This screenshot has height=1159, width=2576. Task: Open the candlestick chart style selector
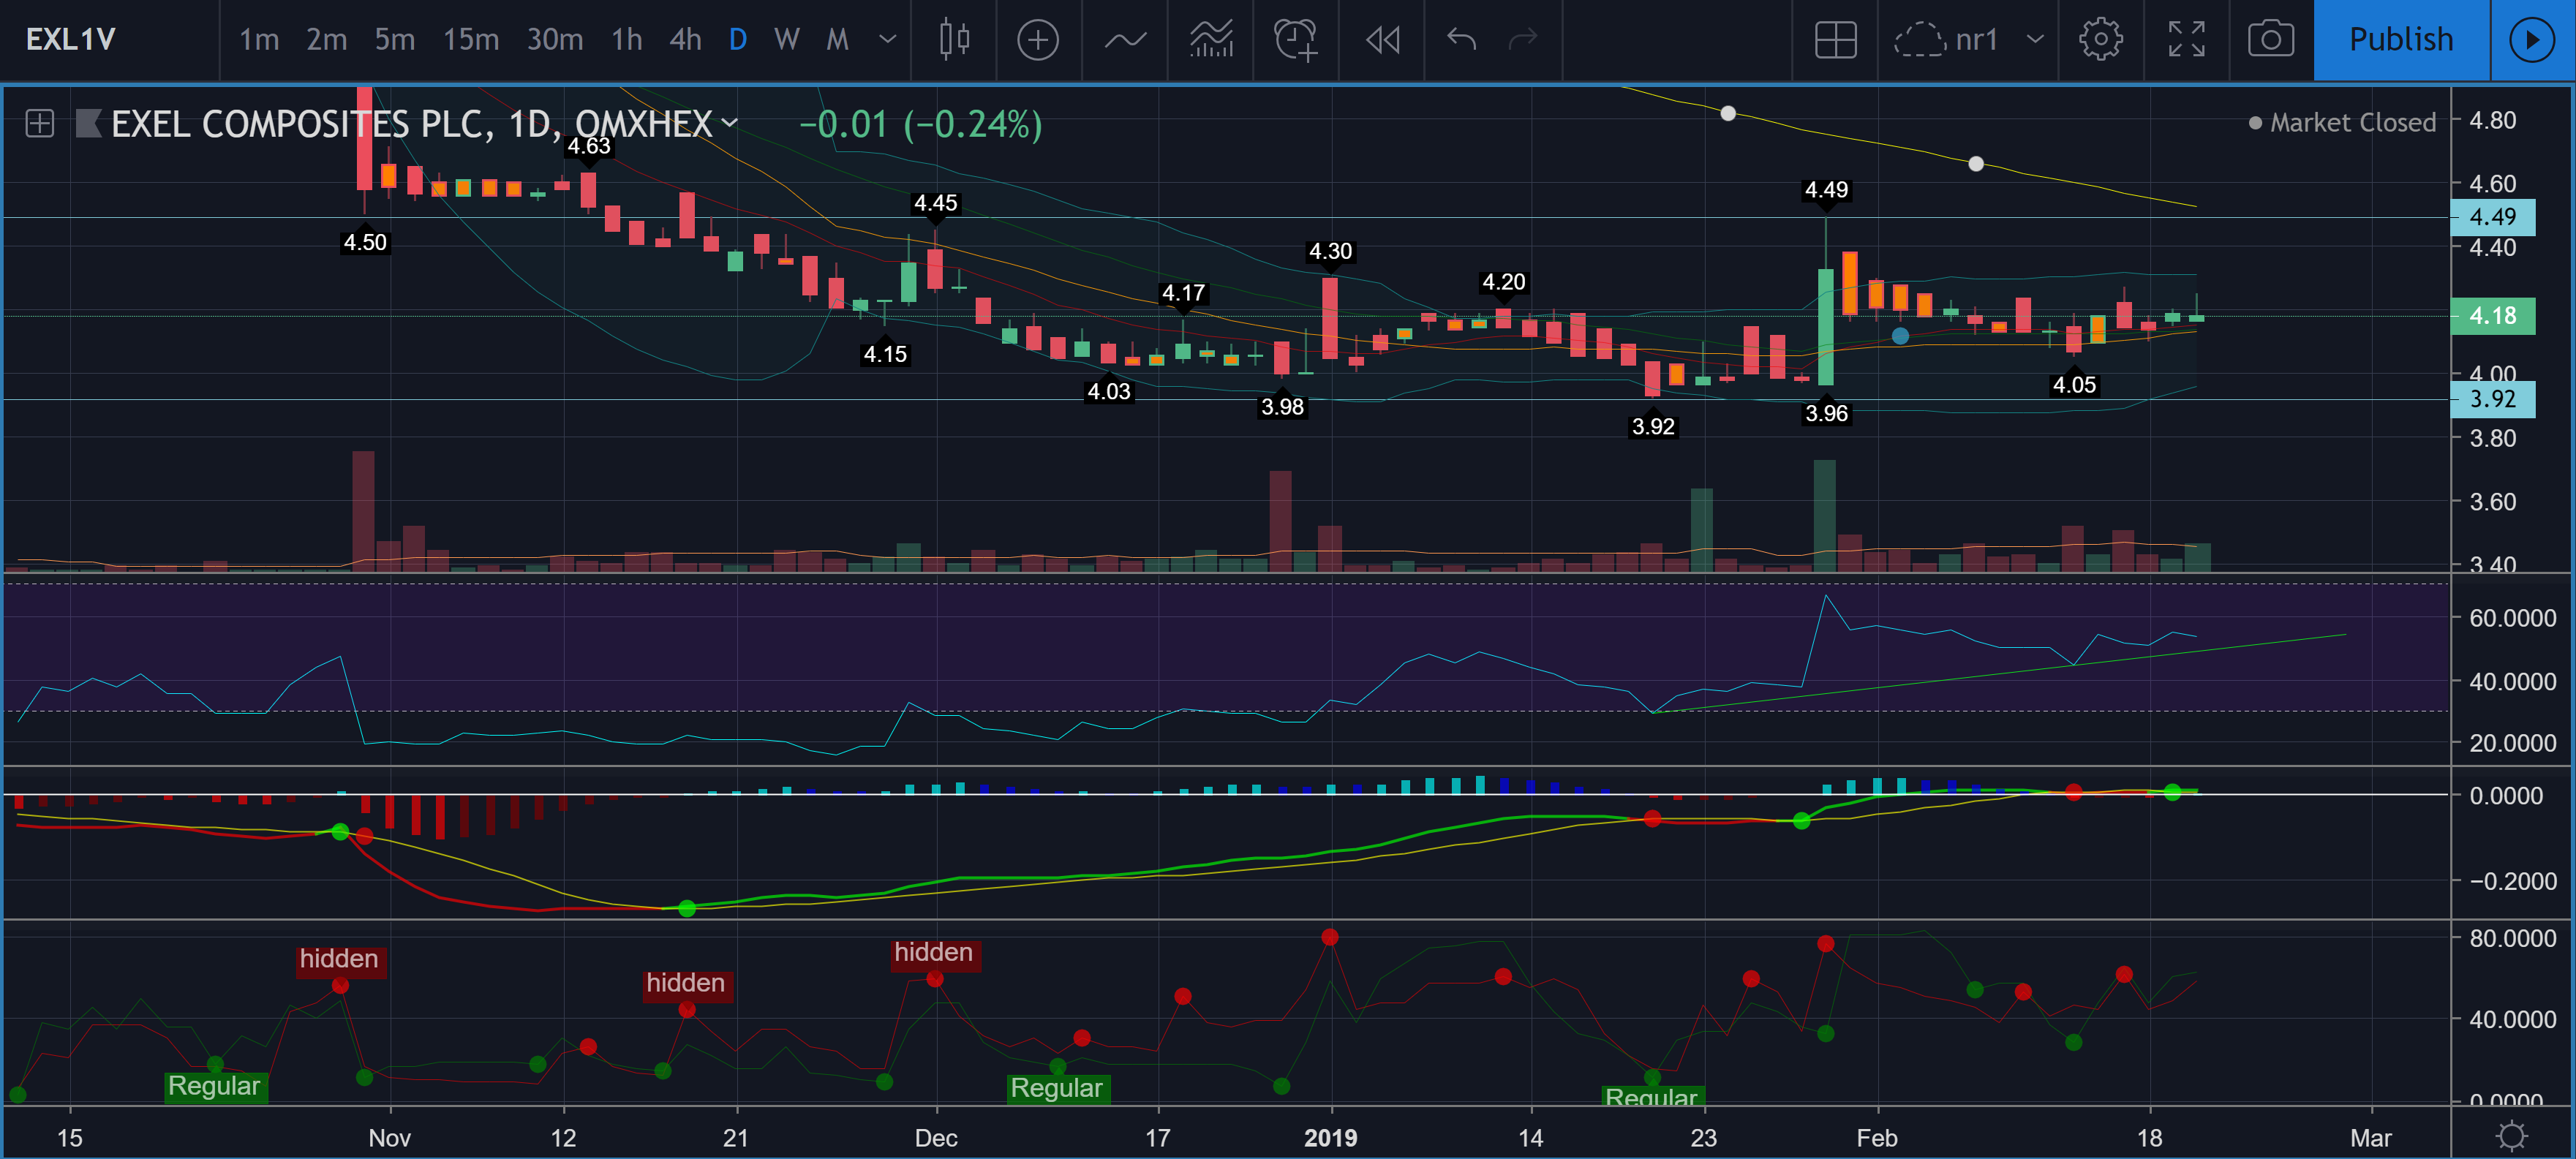click(954, 40)
